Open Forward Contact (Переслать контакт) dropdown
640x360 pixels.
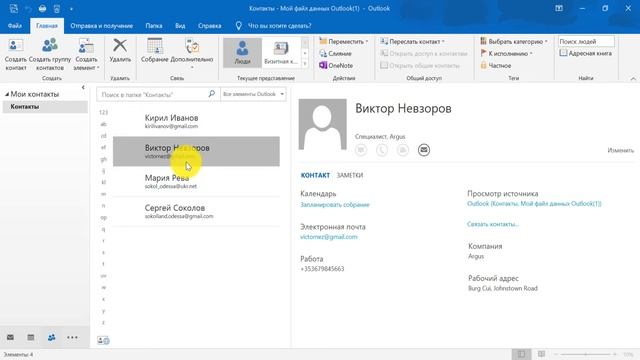pyautogui.click(x=412, y=41)
